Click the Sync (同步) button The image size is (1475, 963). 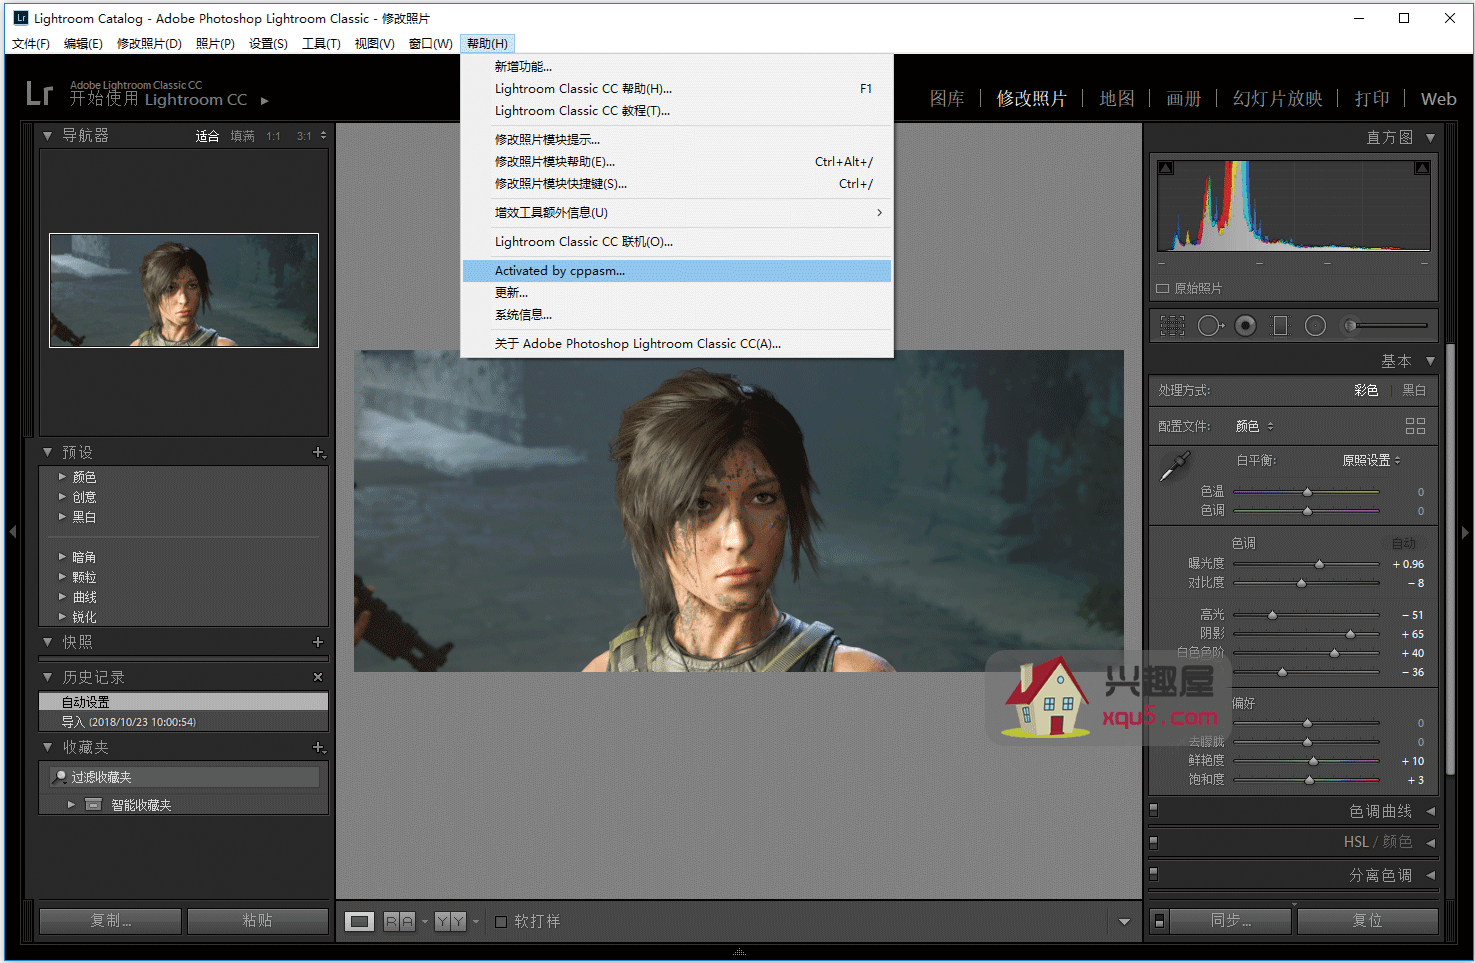[1231, 920]
